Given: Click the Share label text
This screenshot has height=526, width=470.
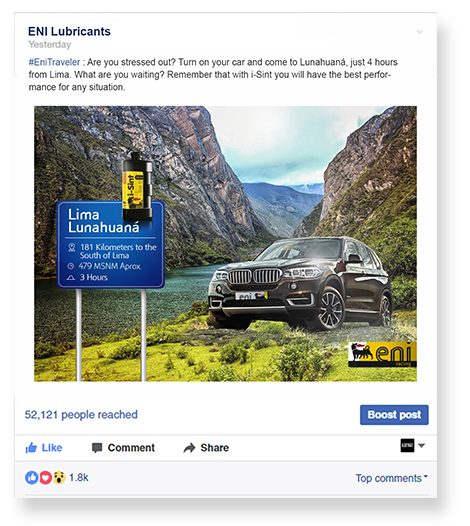Looking at the screenshot, I should pos(215,448).
